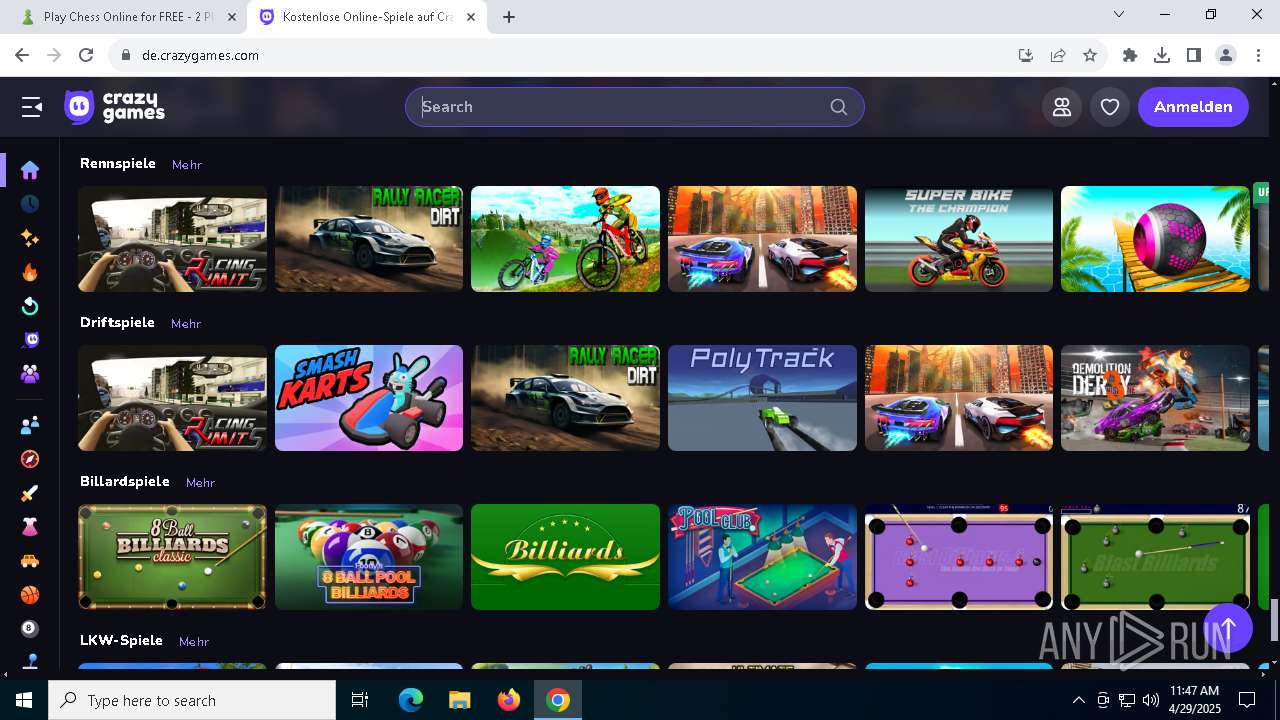Open the flame trending games icon
The image size is (1280, 720).
pyautogui.click(x=30, y=272)
